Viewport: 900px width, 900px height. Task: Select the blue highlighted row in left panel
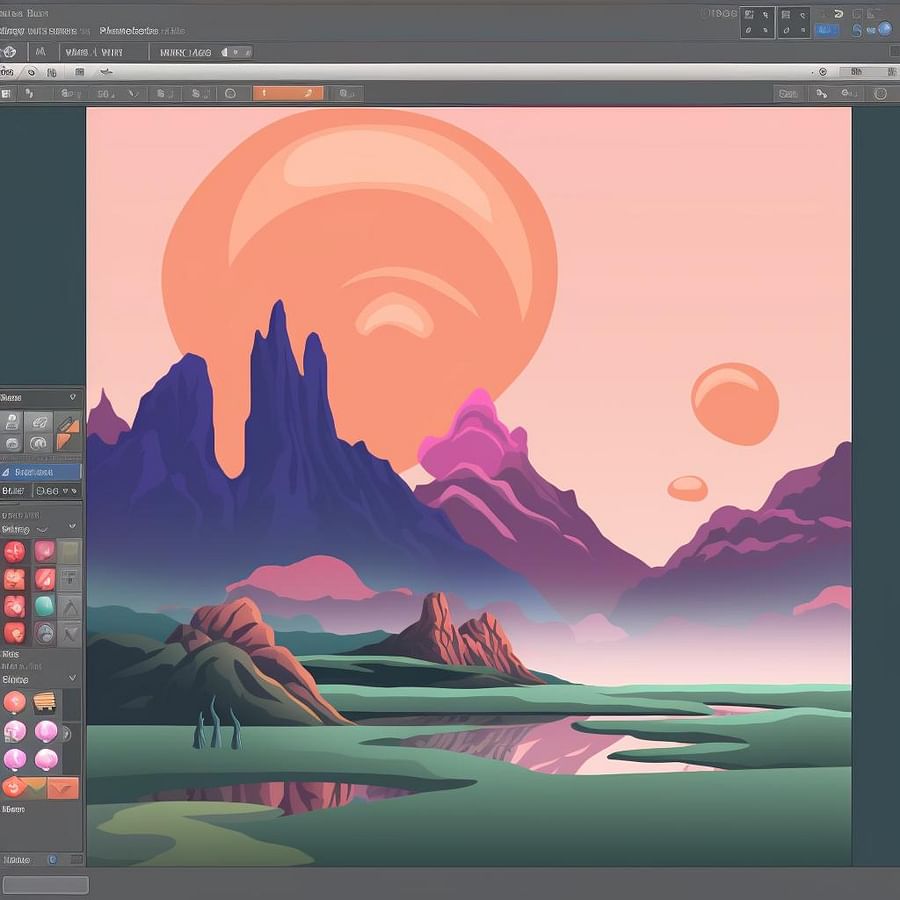tap(40, 472)
